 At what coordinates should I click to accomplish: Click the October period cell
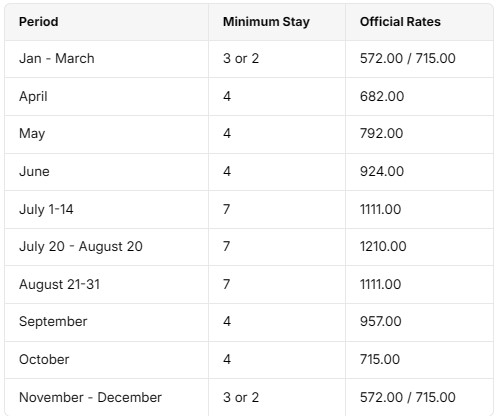[x=44, y=360]
